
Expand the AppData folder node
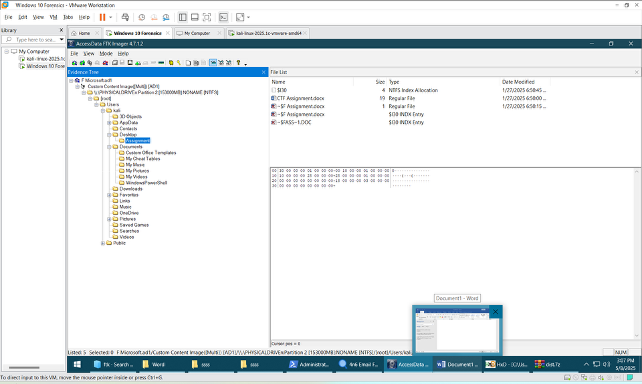point(109,123)
